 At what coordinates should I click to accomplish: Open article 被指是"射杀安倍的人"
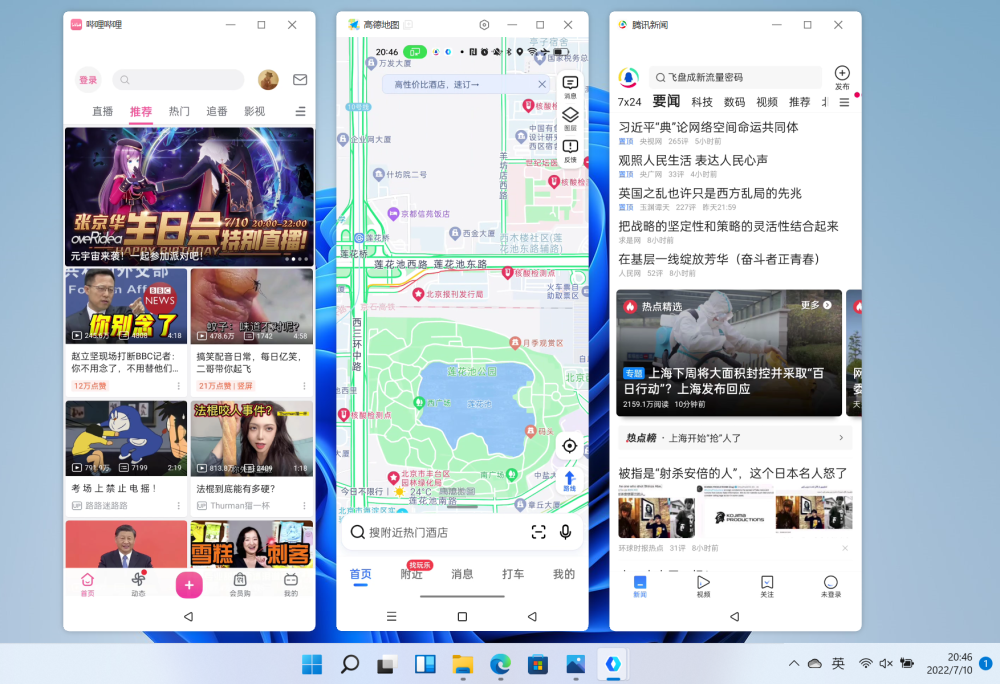(x=733, y=473)
